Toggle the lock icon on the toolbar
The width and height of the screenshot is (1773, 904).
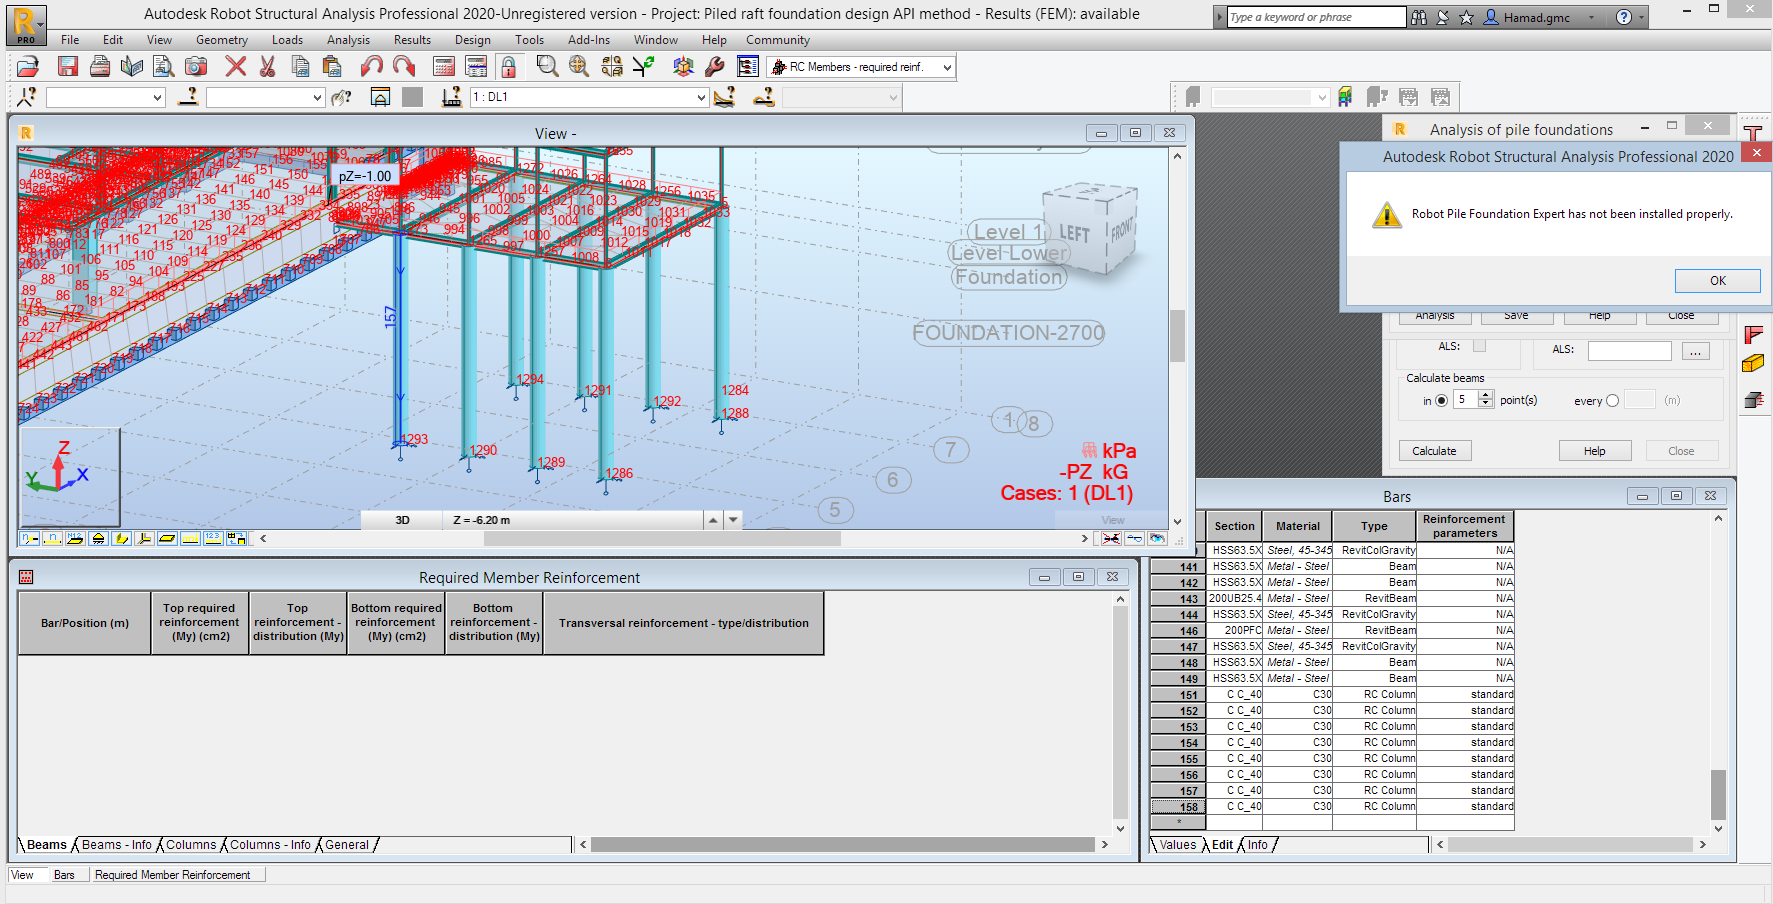(509, 66)
